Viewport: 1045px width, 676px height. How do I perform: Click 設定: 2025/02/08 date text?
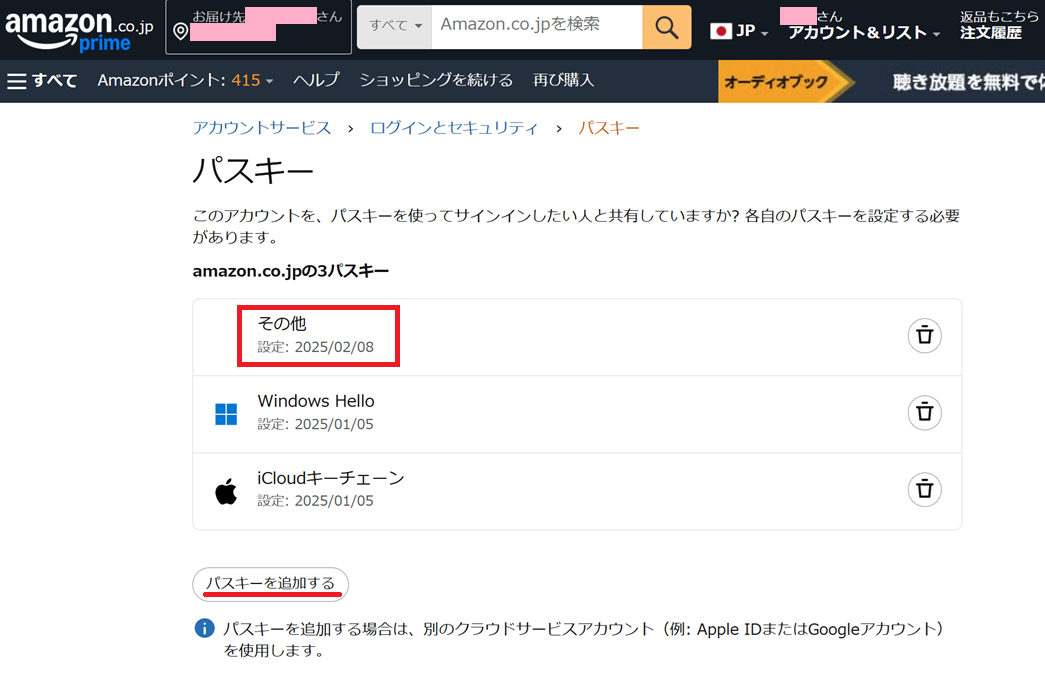point(316,347)
